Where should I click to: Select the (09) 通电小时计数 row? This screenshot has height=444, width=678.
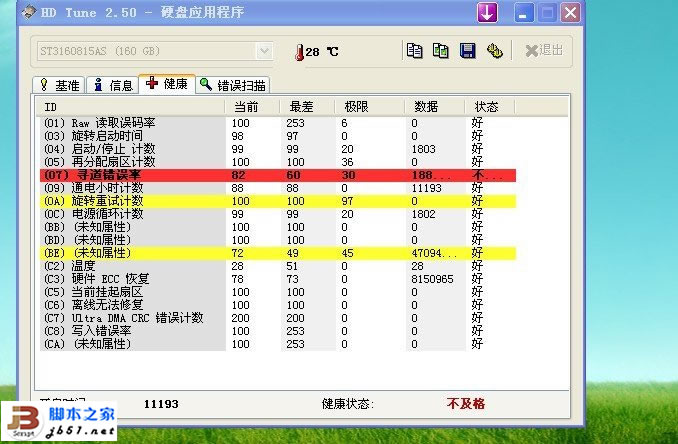click(278, 188)
